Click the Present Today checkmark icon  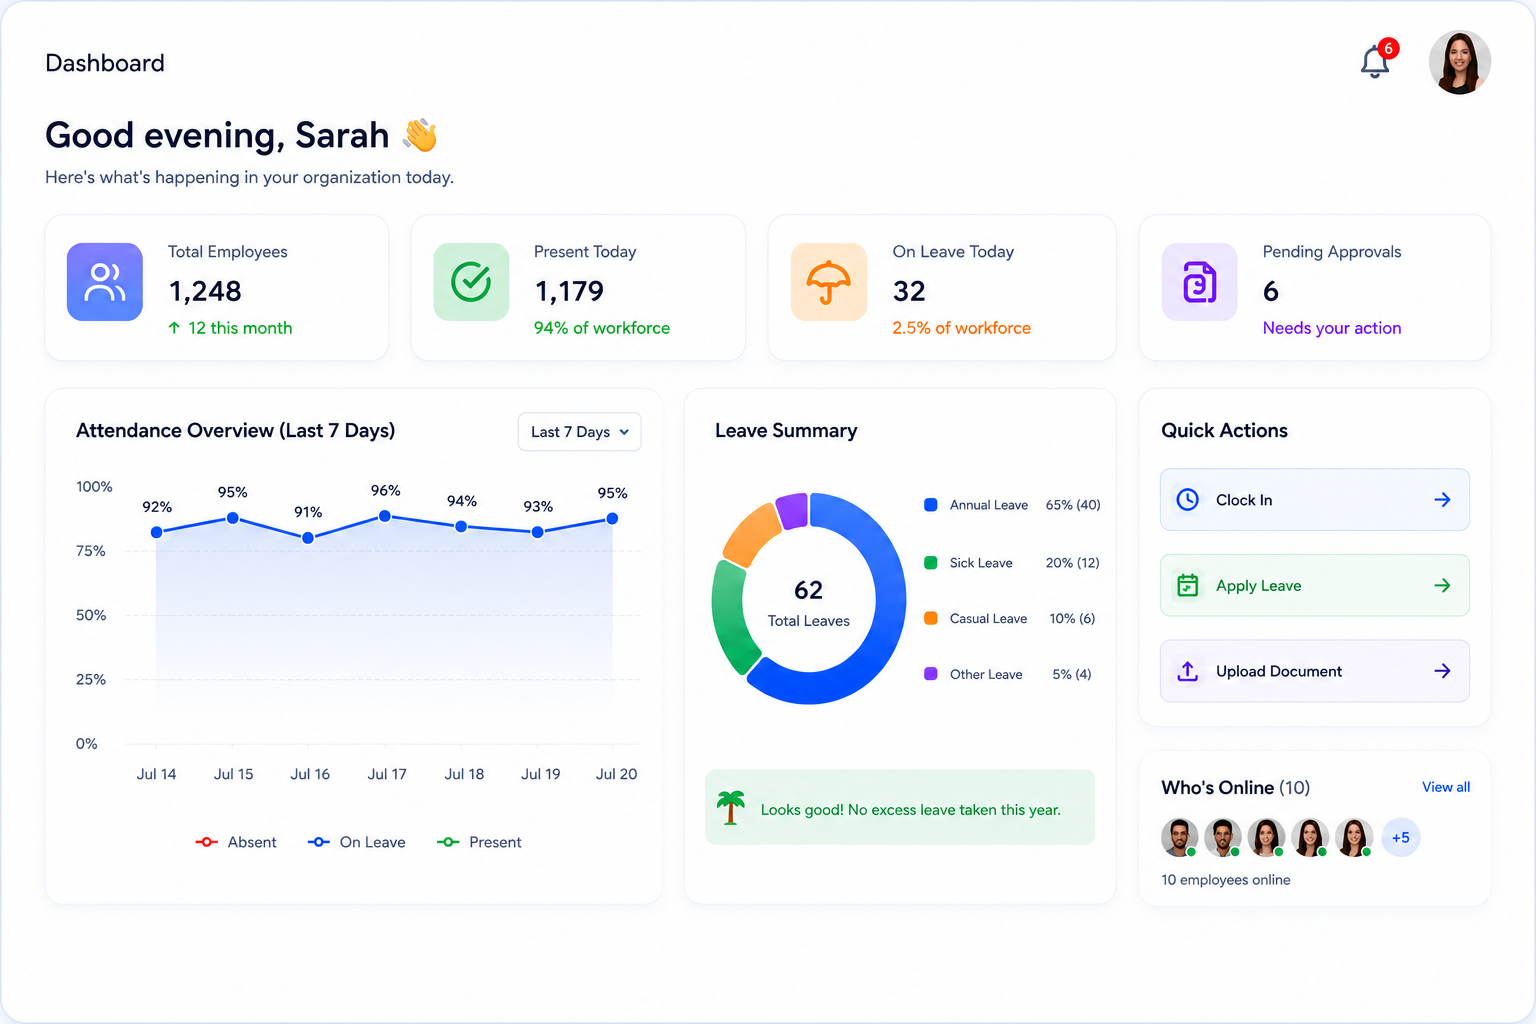pyautogui.click(x=471, y=282)
